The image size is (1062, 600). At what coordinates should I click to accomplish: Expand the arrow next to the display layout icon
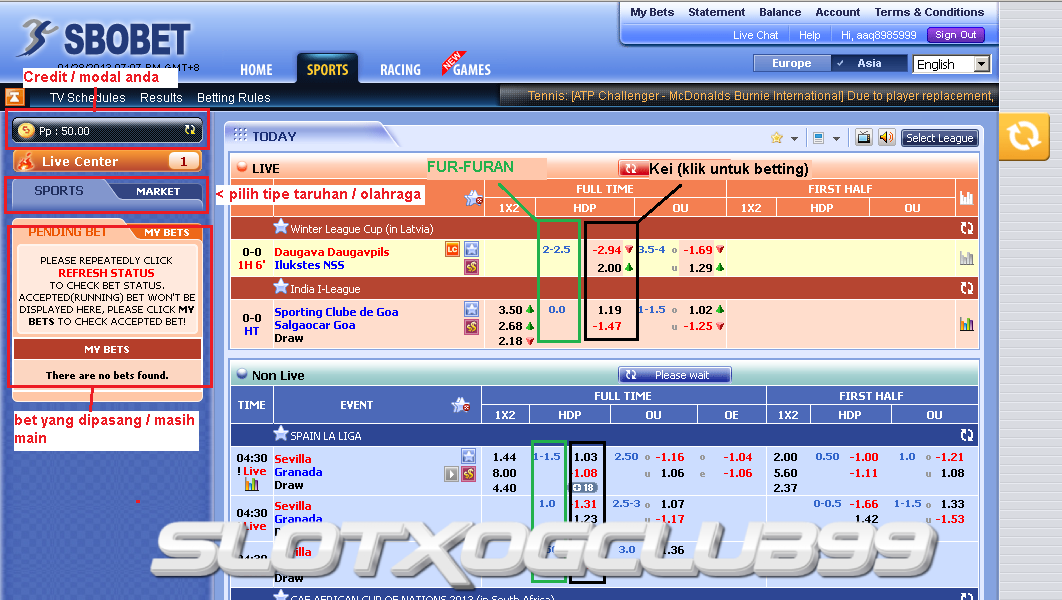pyautogui.click(x=836, y=139)
